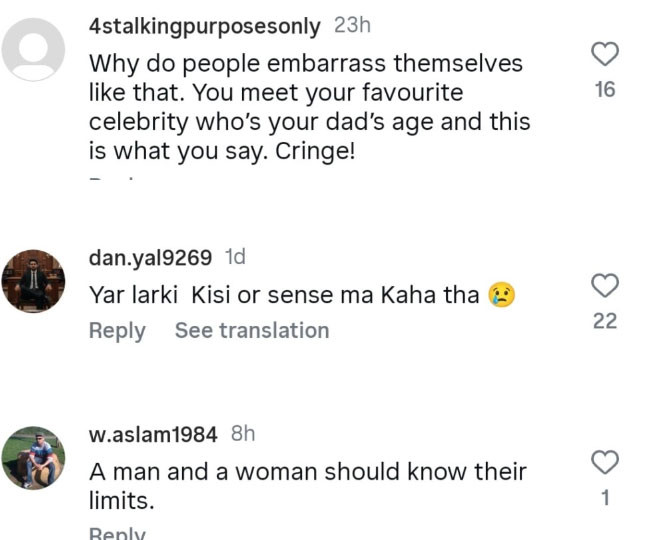
Task: Open 4stalkingpurposesonly's default gray profile picture
Action: [33, 50]
